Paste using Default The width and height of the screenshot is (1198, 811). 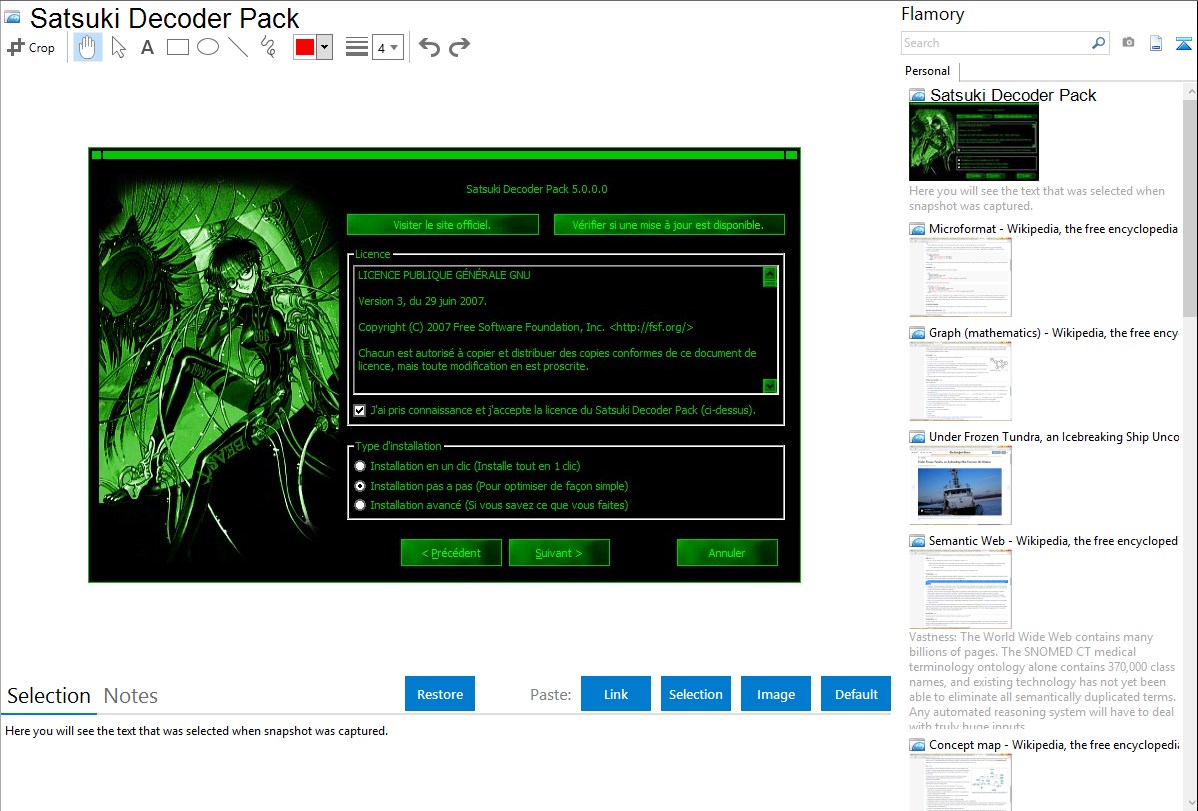856,694
